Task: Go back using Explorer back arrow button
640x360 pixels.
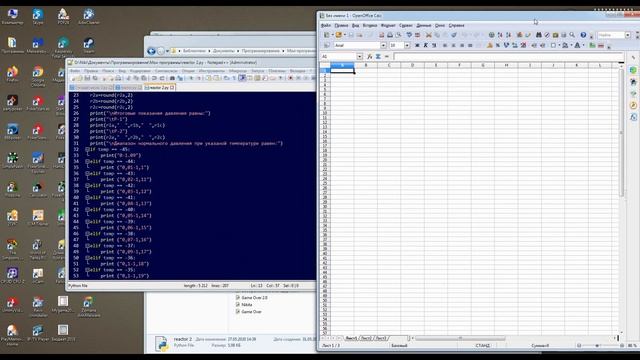Action: (151, 51)
